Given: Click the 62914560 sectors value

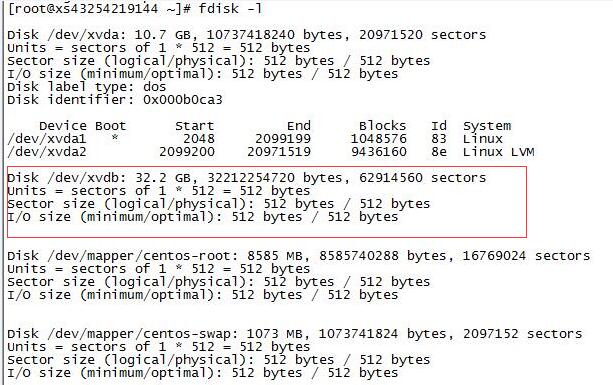Looking at the screenshot, I should 423,178.
